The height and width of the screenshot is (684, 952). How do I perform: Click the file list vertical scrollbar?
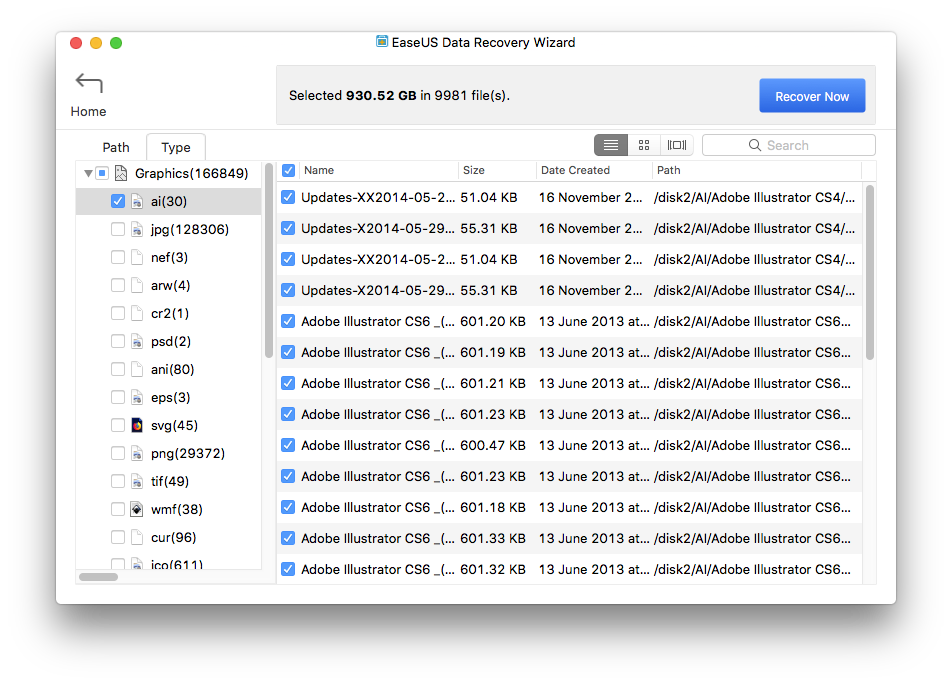869,273
